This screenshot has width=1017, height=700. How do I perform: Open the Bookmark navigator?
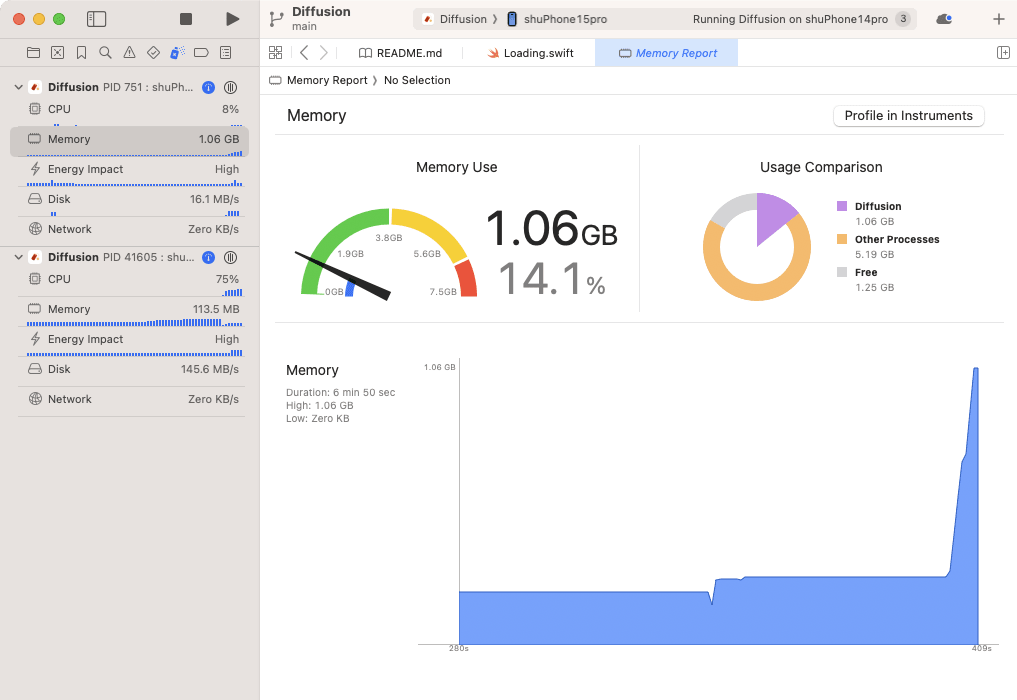pos(82,53)
